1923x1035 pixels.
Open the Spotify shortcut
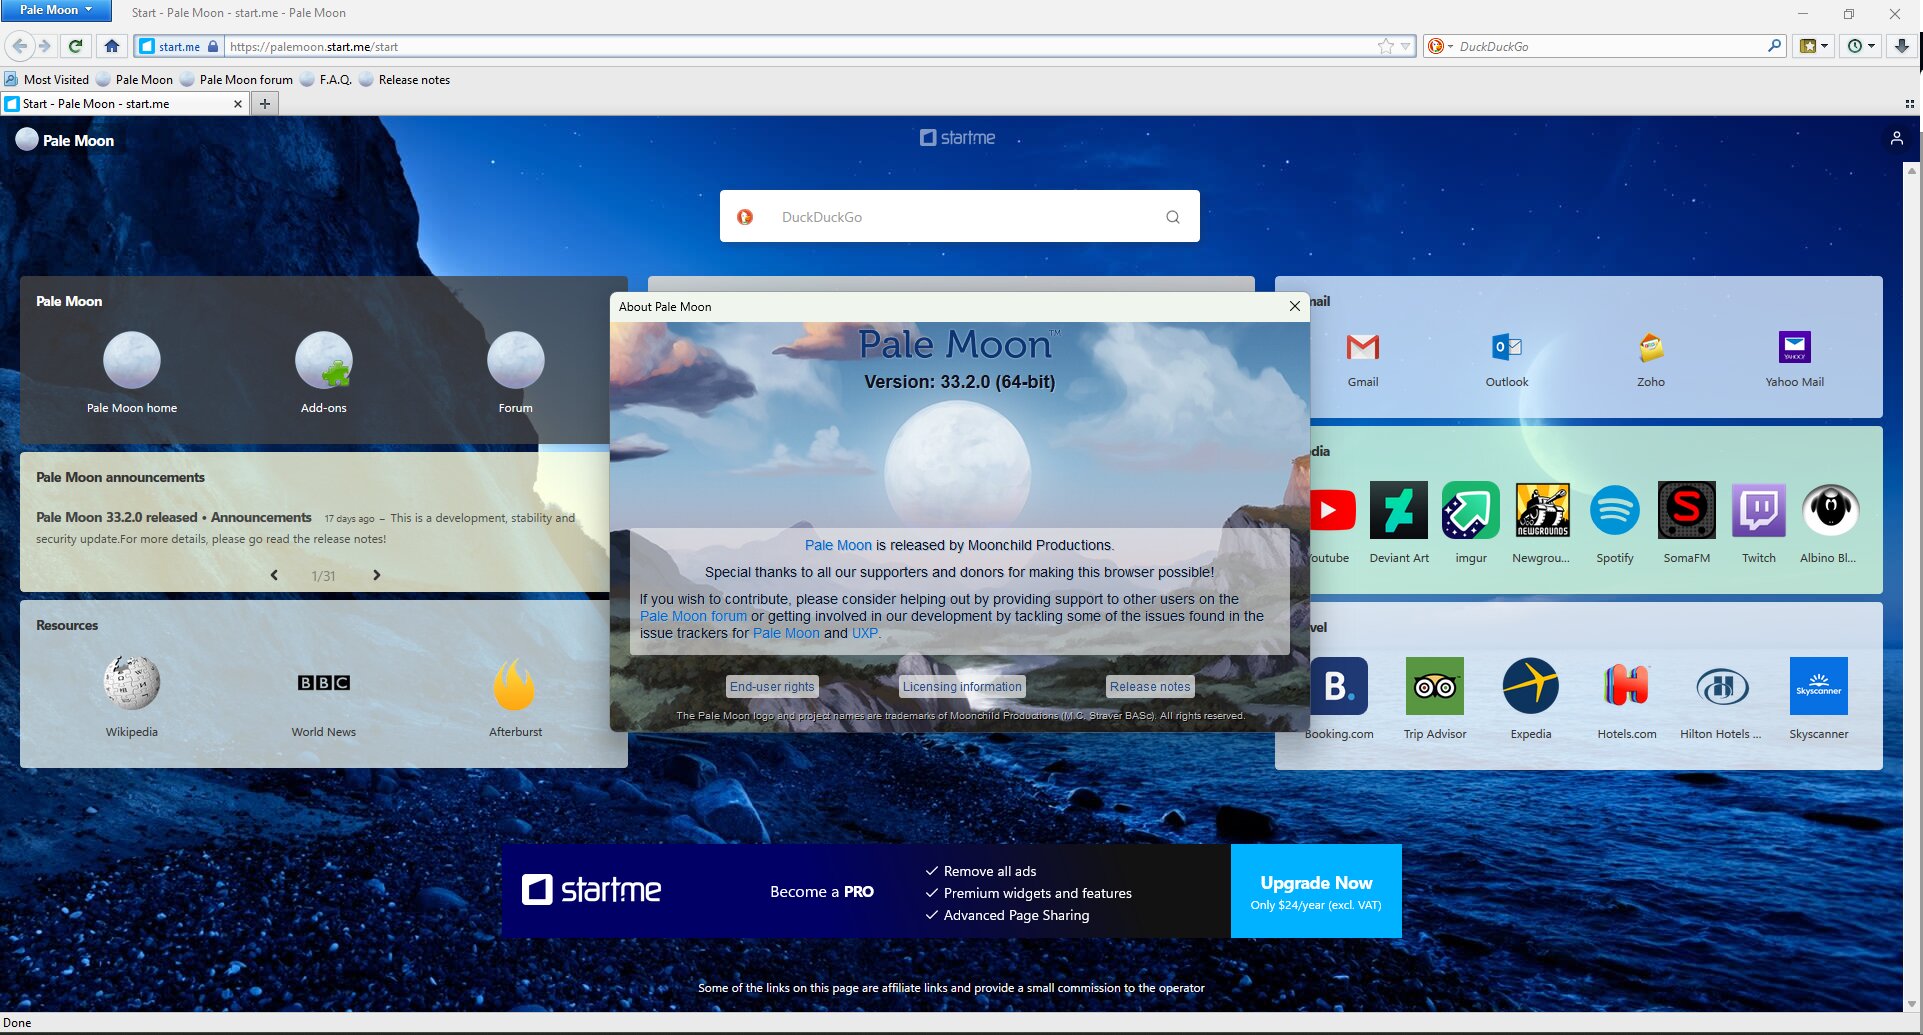pyautogui.click(x=1614, y=521)
